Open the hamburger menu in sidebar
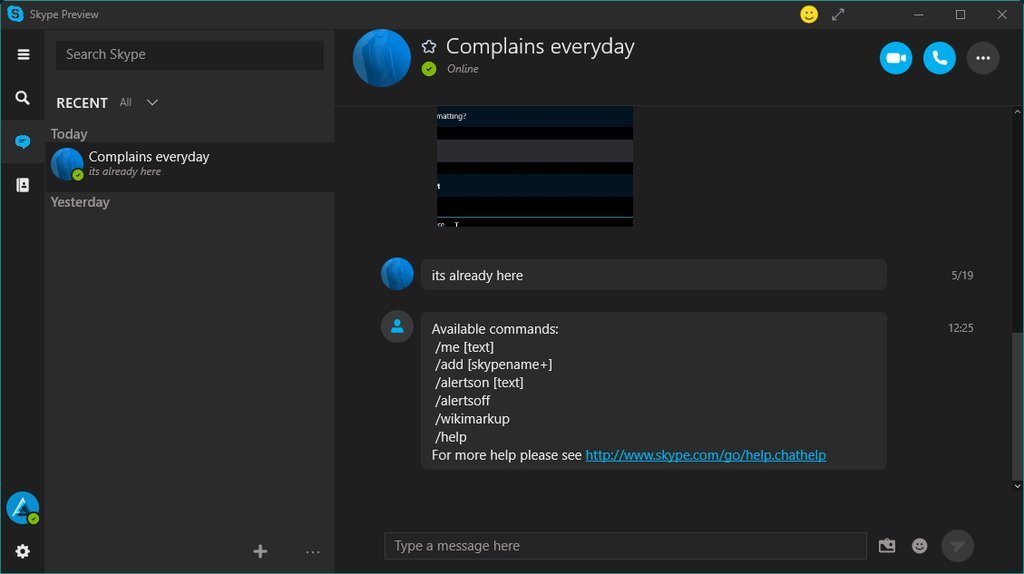 (x=23, y=55)
